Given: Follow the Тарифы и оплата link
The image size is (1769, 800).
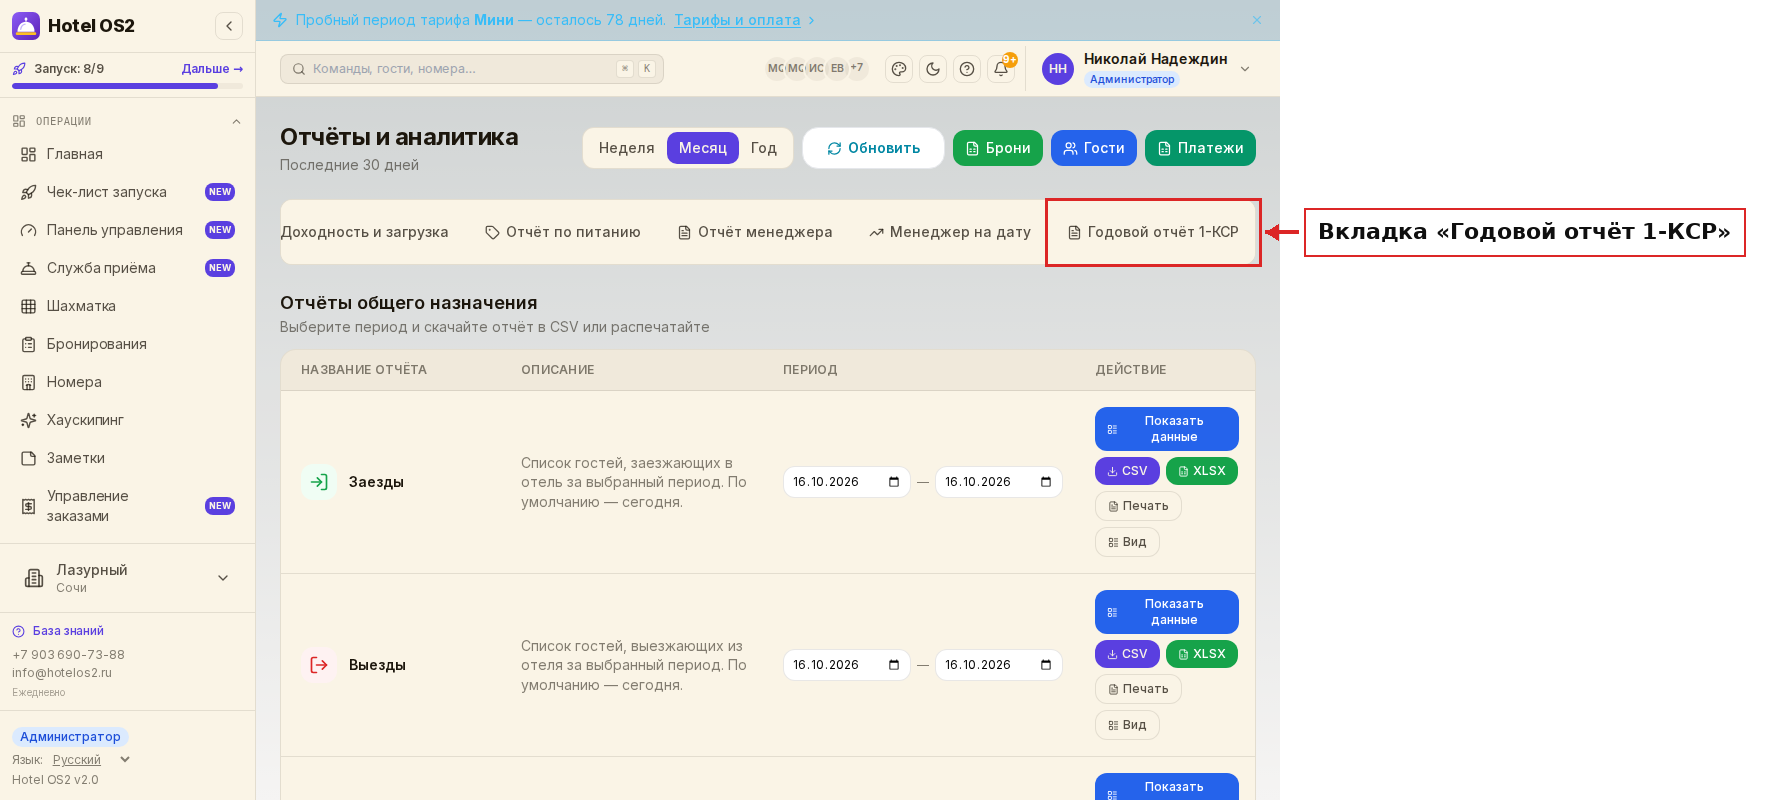Looking at the screenshot, I should click(x=737, y=20).
